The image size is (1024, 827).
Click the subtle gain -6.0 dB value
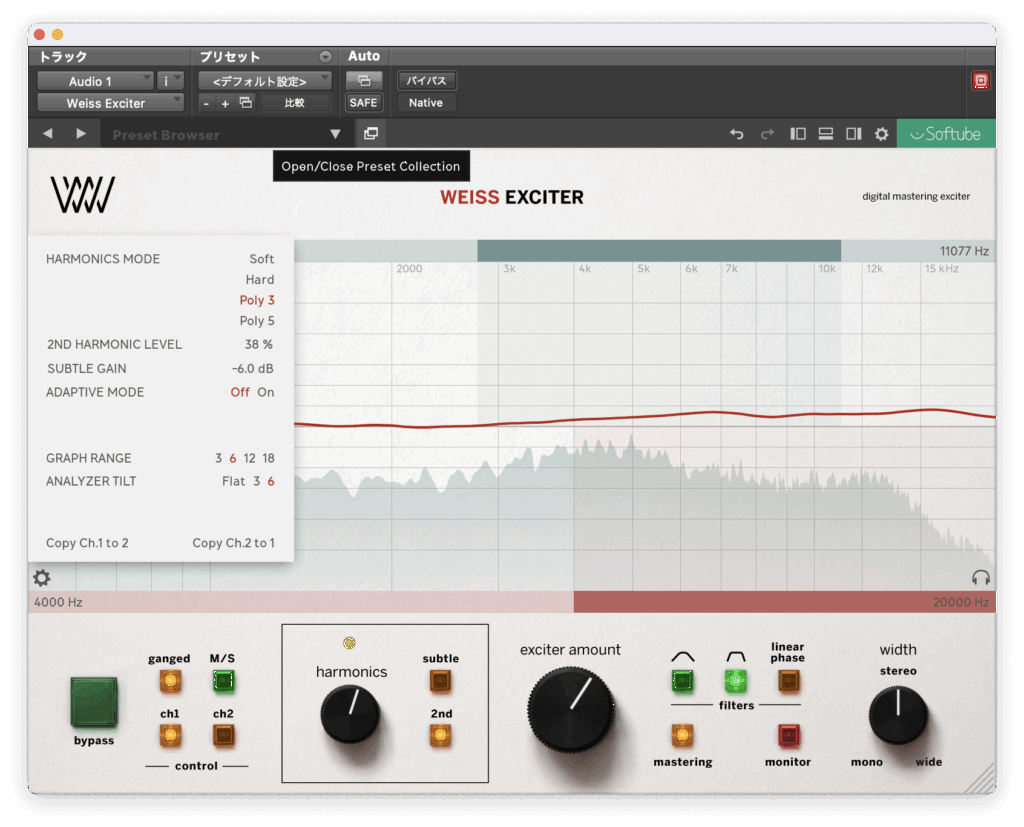[253, 368]
